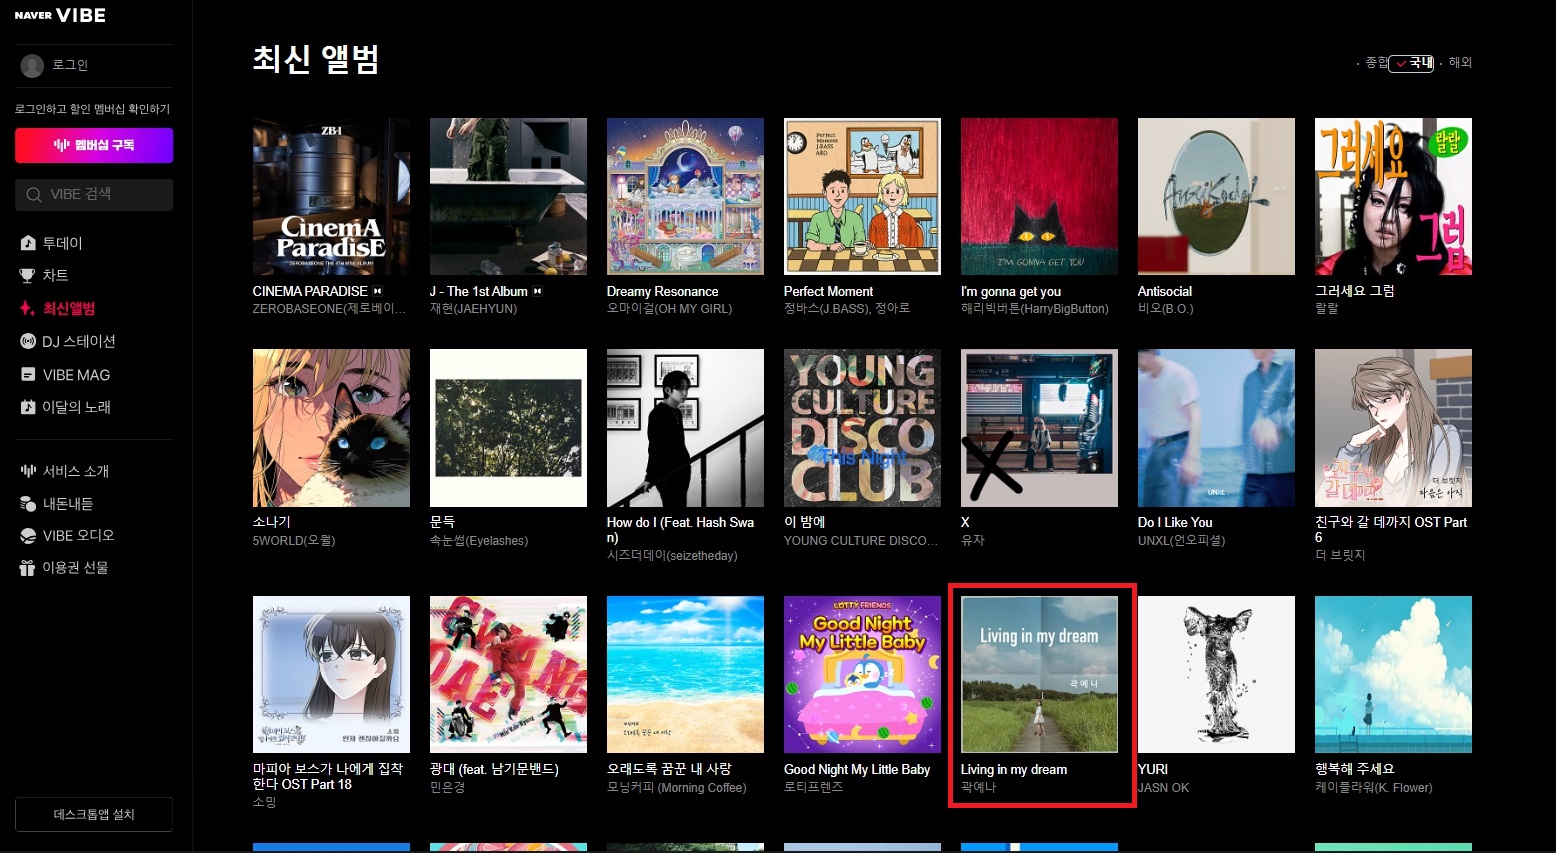Click artist name 오마이걸(OH MY GIRL)
Viewport: 1556px width, 853px height.
coord(669,309)
